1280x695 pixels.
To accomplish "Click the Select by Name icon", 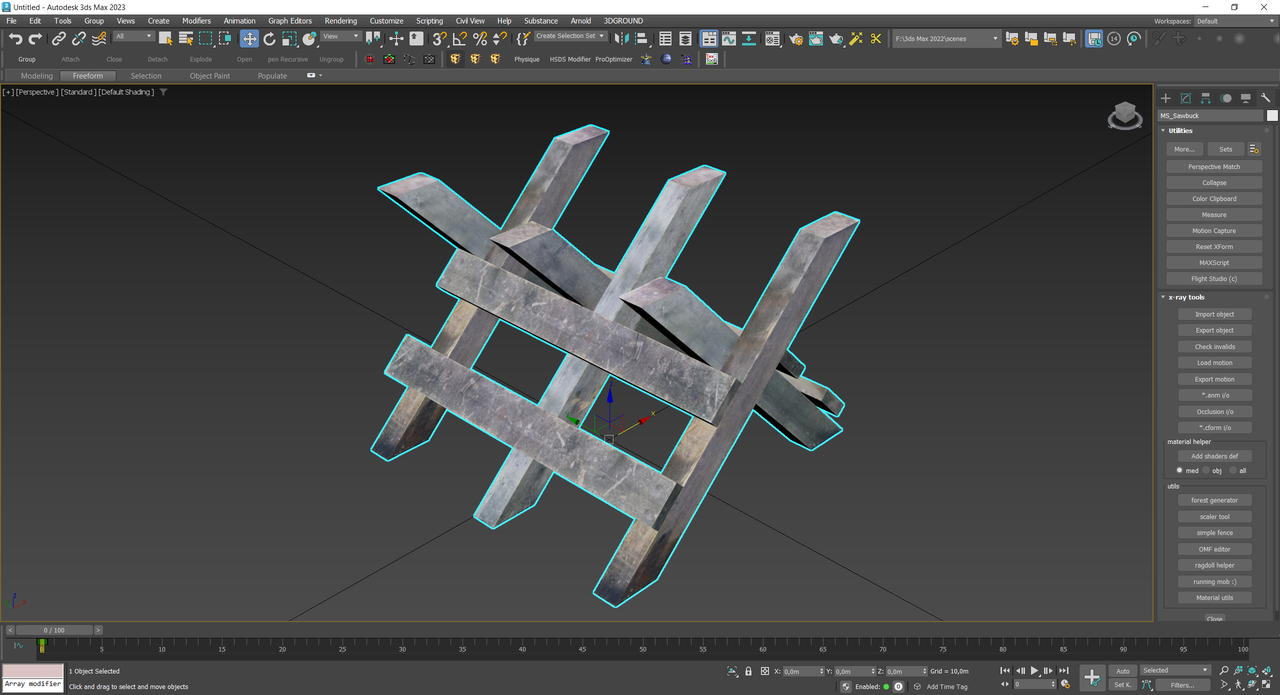I will click(185, 39).
